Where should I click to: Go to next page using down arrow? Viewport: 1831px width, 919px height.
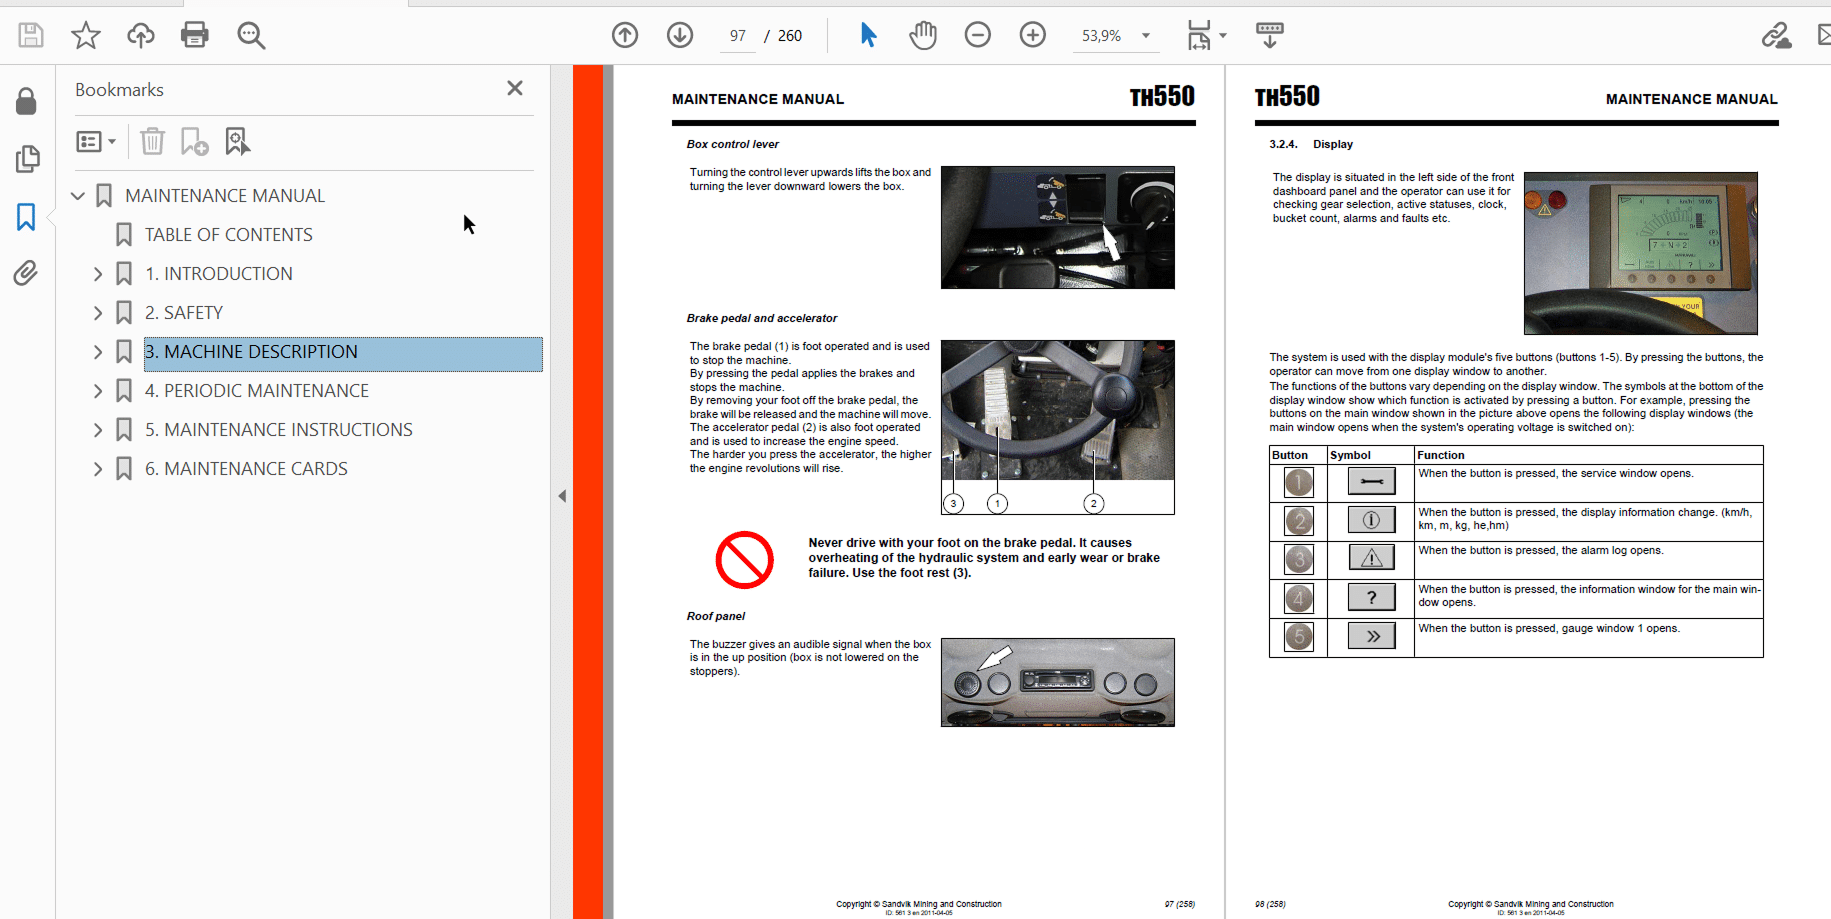680,36
